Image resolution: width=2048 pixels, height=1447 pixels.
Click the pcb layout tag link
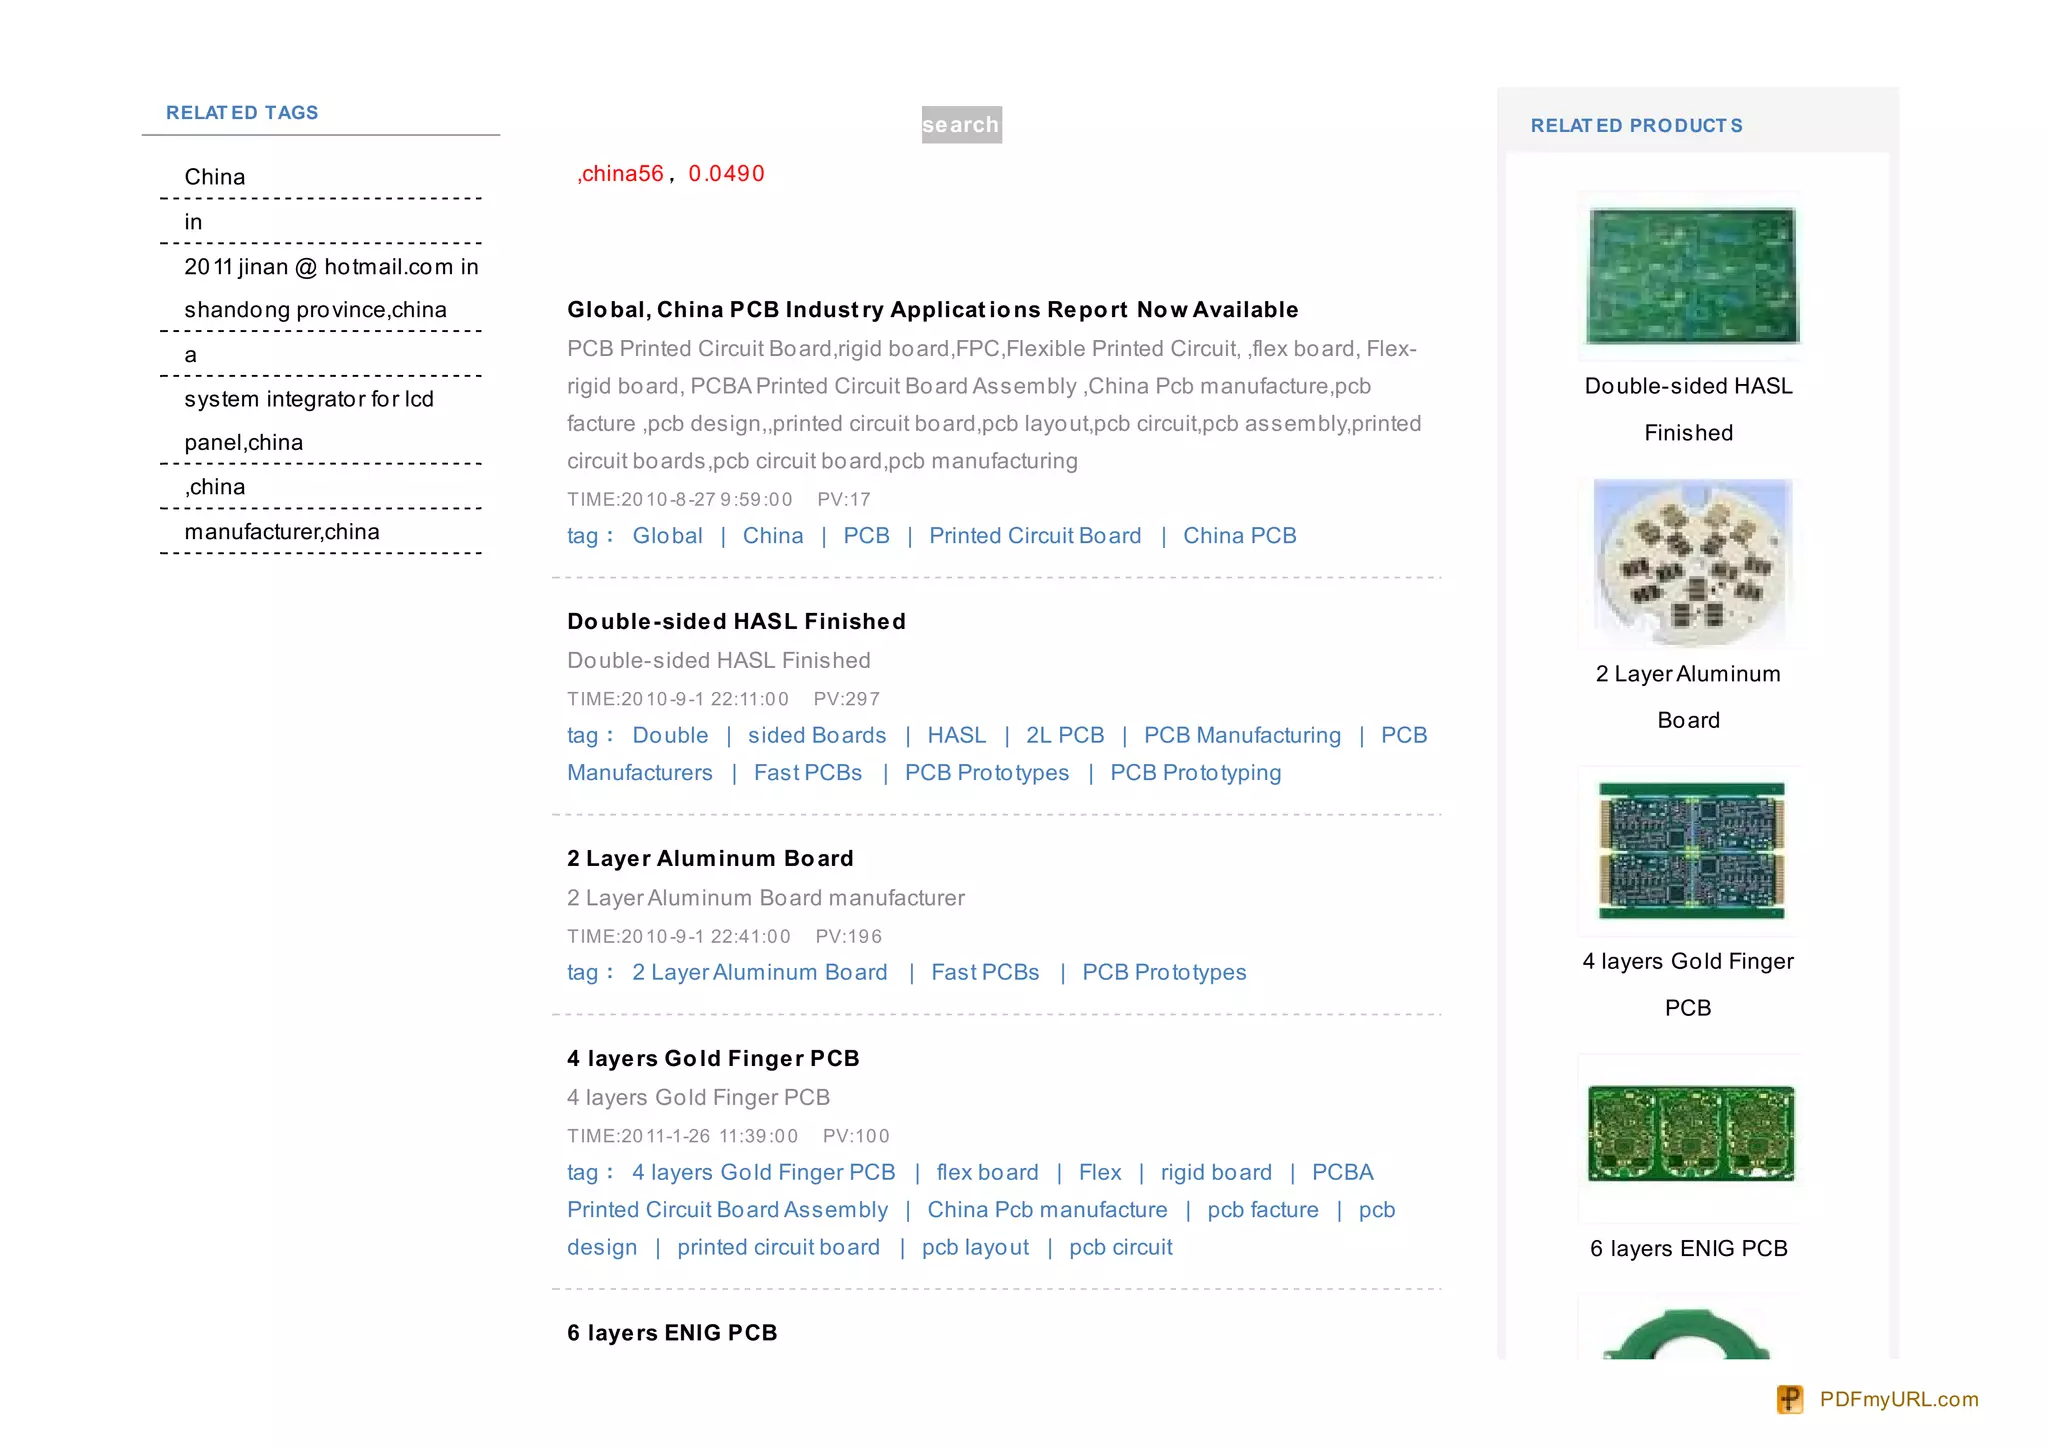974,1248
